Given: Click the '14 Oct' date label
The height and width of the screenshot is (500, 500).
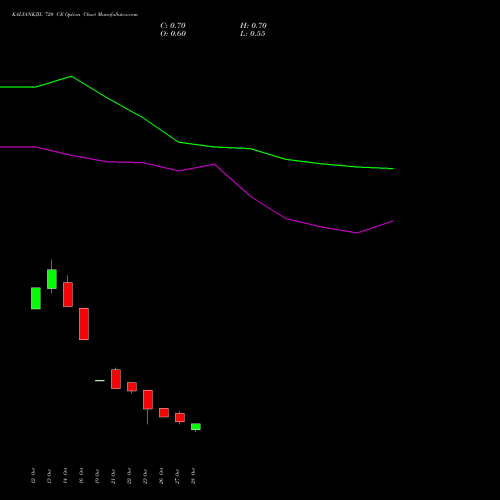Looking at the screenshot, I should (65, 476).
